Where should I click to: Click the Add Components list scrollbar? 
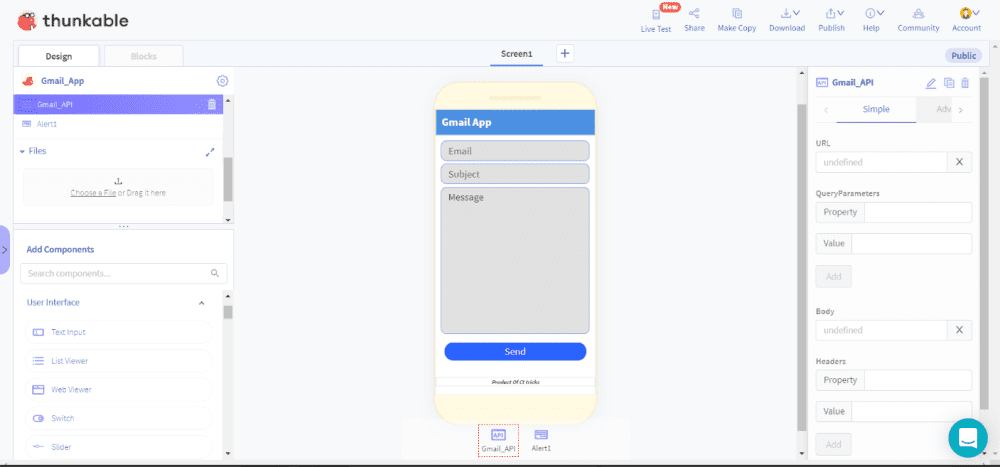[228, 312]
